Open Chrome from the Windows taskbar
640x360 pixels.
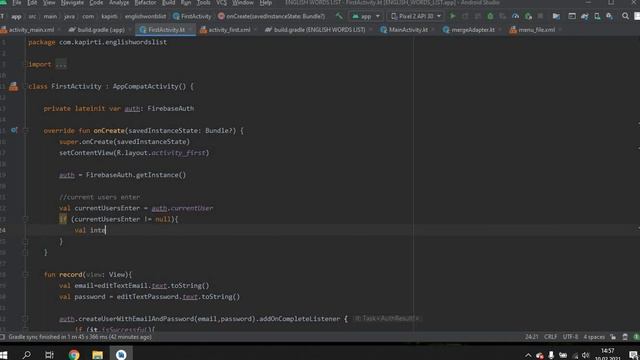pyautogui.click(x=74, y=354)
